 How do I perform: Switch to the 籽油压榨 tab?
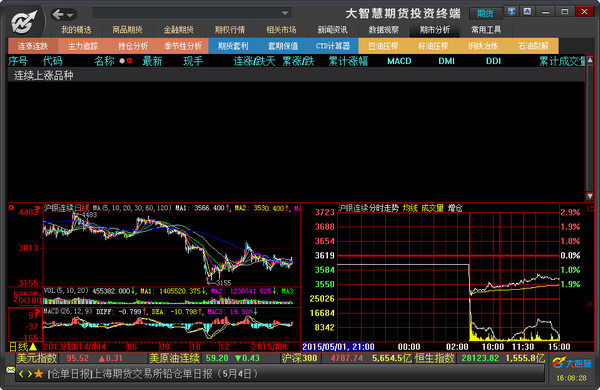433,46
